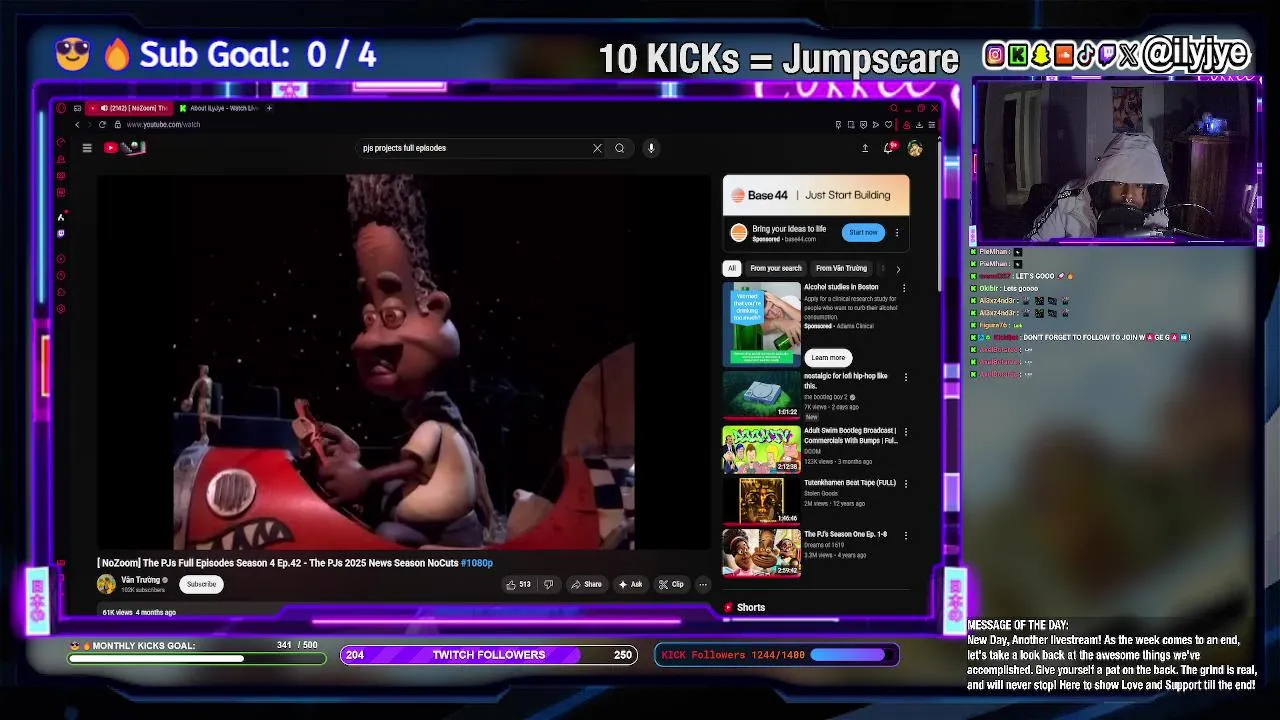Open the Opera GX logo menu
Screen dimensions: 1280x720
[61, 108]
